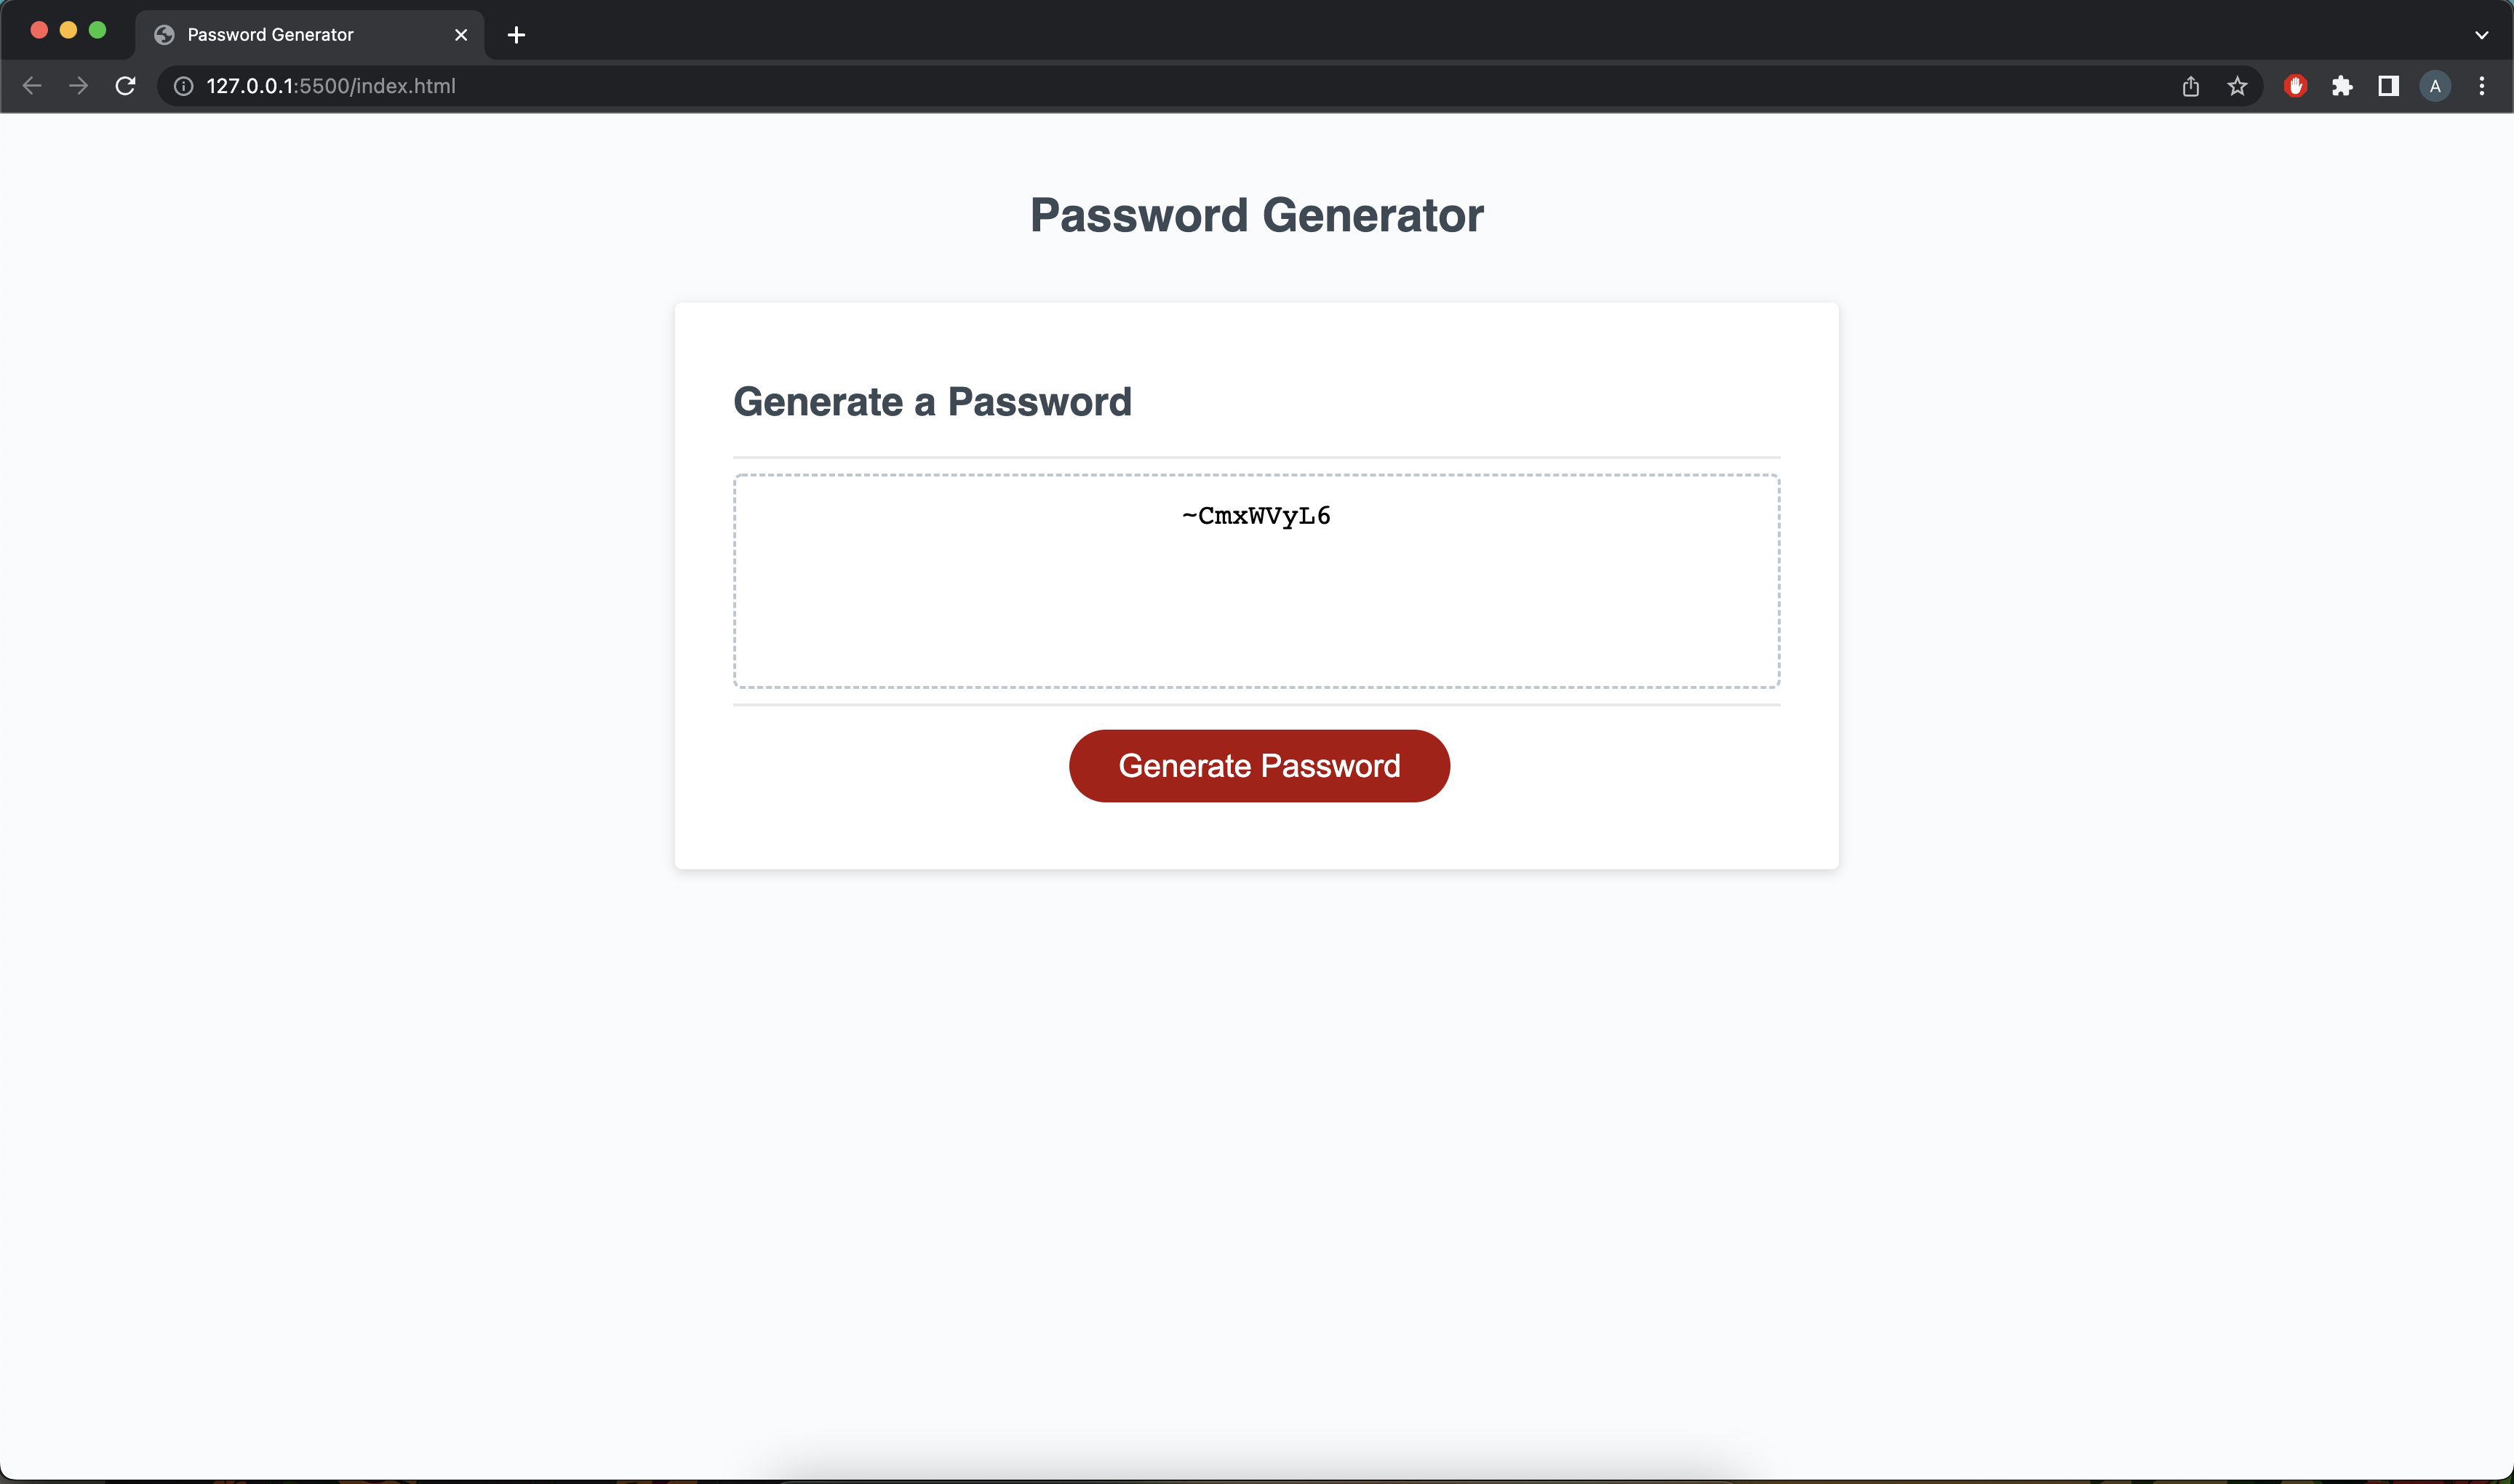Close the Password Generator tab

(460, 34)
